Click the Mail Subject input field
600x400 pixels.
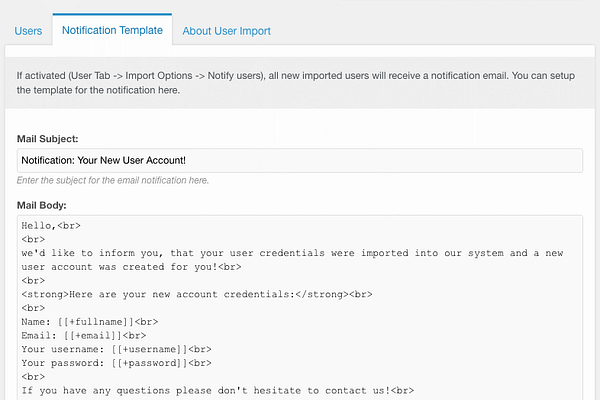pos(300,160)
